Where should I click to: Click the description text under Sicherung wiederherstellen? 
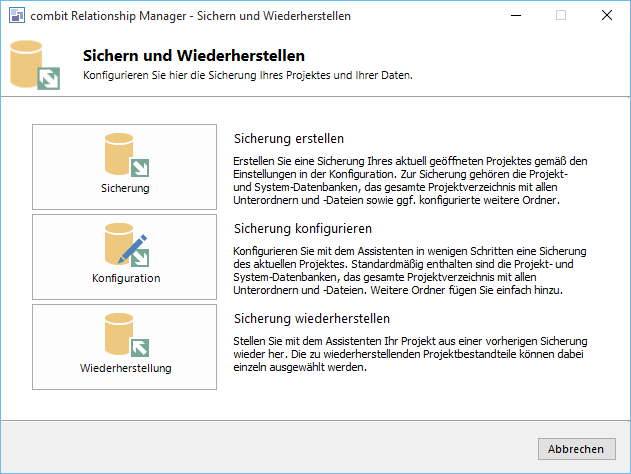[411, 354]
